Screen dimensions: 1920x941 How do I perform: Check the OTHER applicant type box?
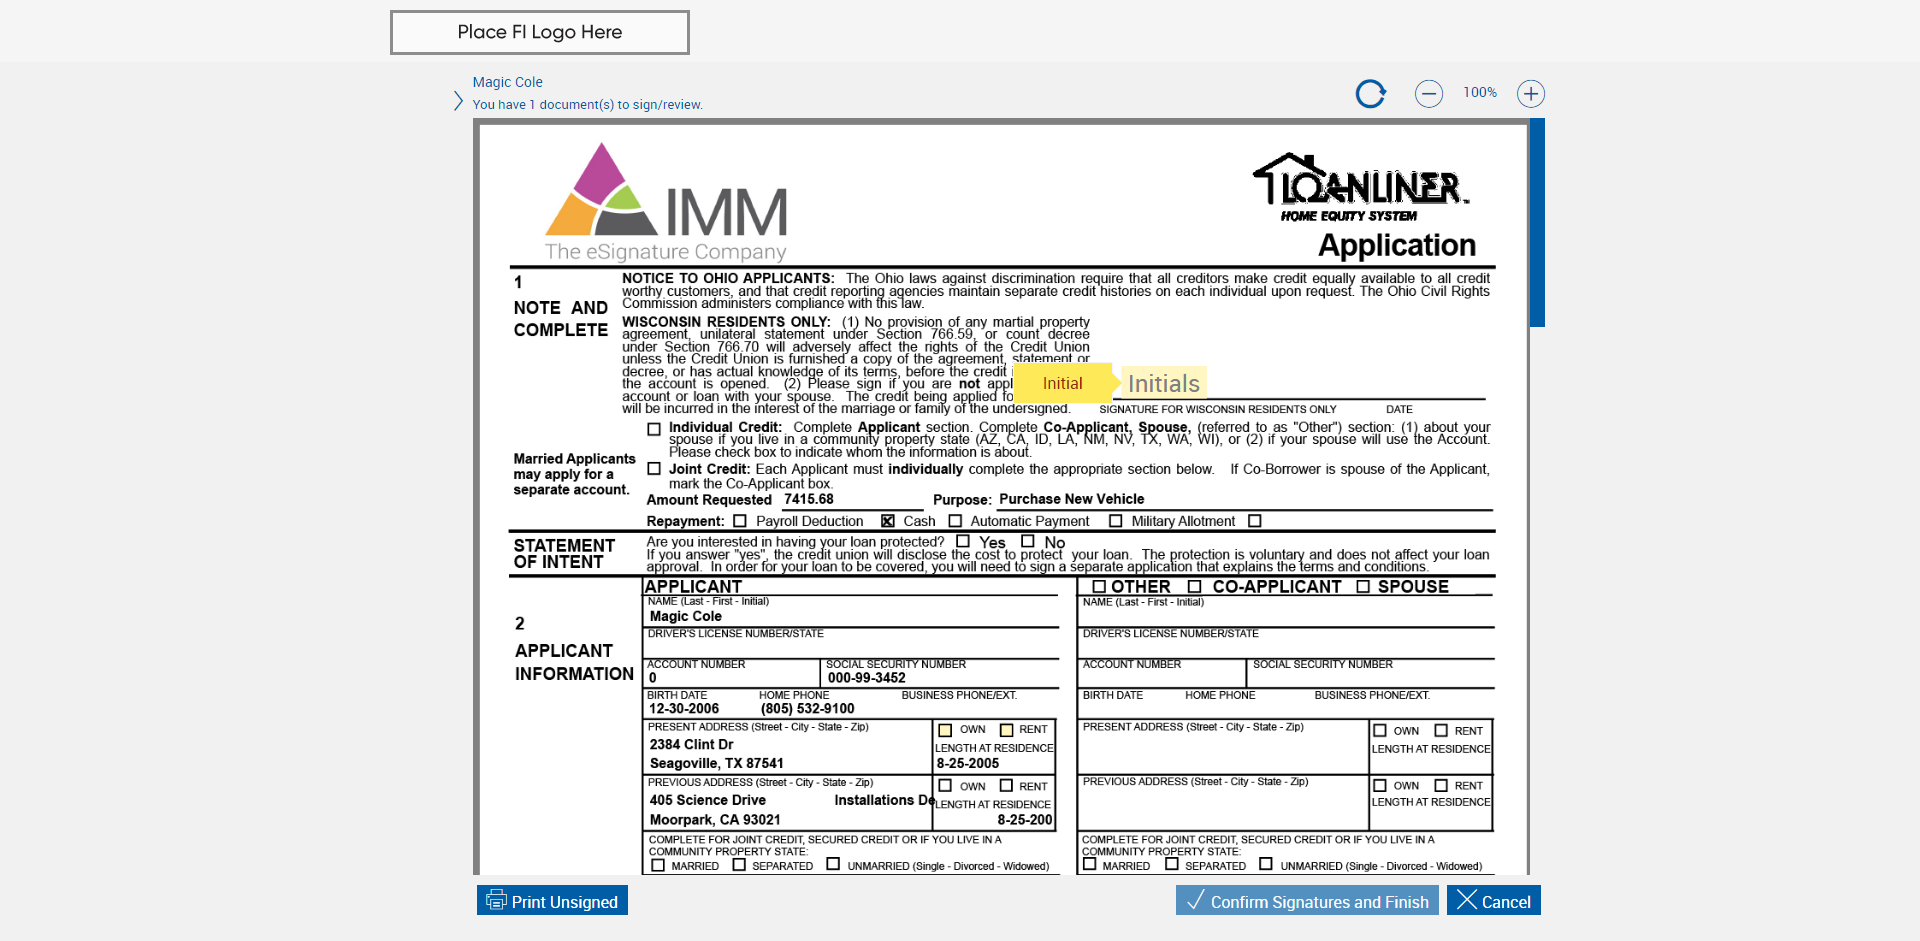tap(1099, 587)
